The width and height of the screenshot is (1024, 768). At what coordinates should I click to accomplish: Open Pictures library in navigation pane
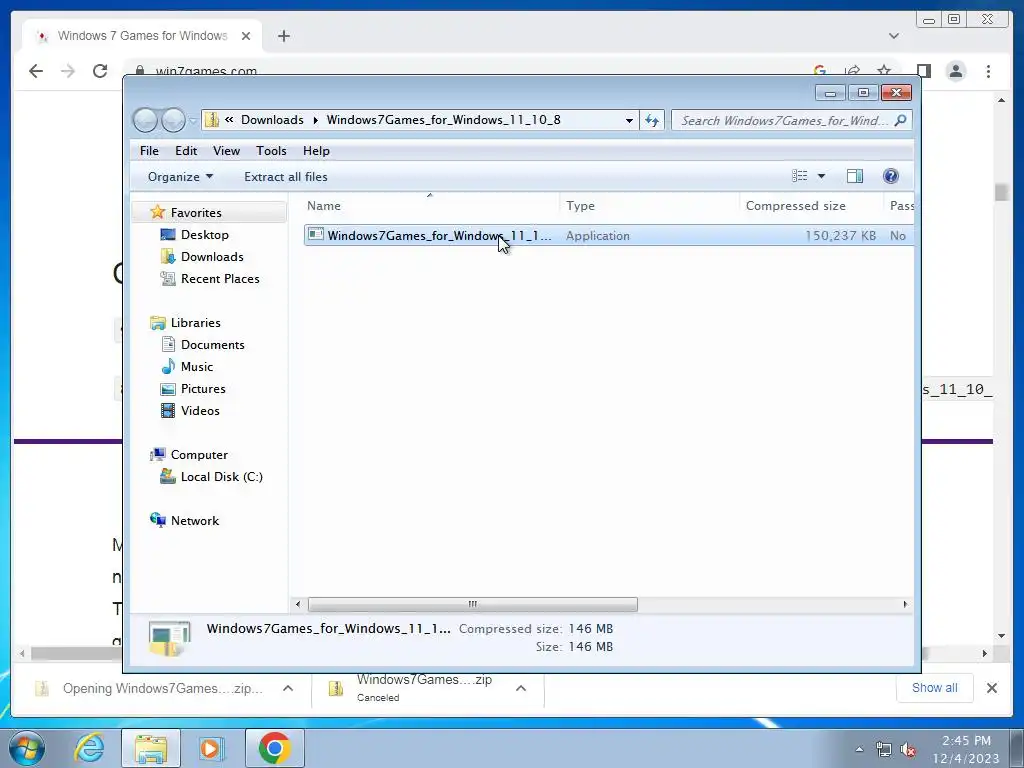pyautogui.click(x=203, y=389)
